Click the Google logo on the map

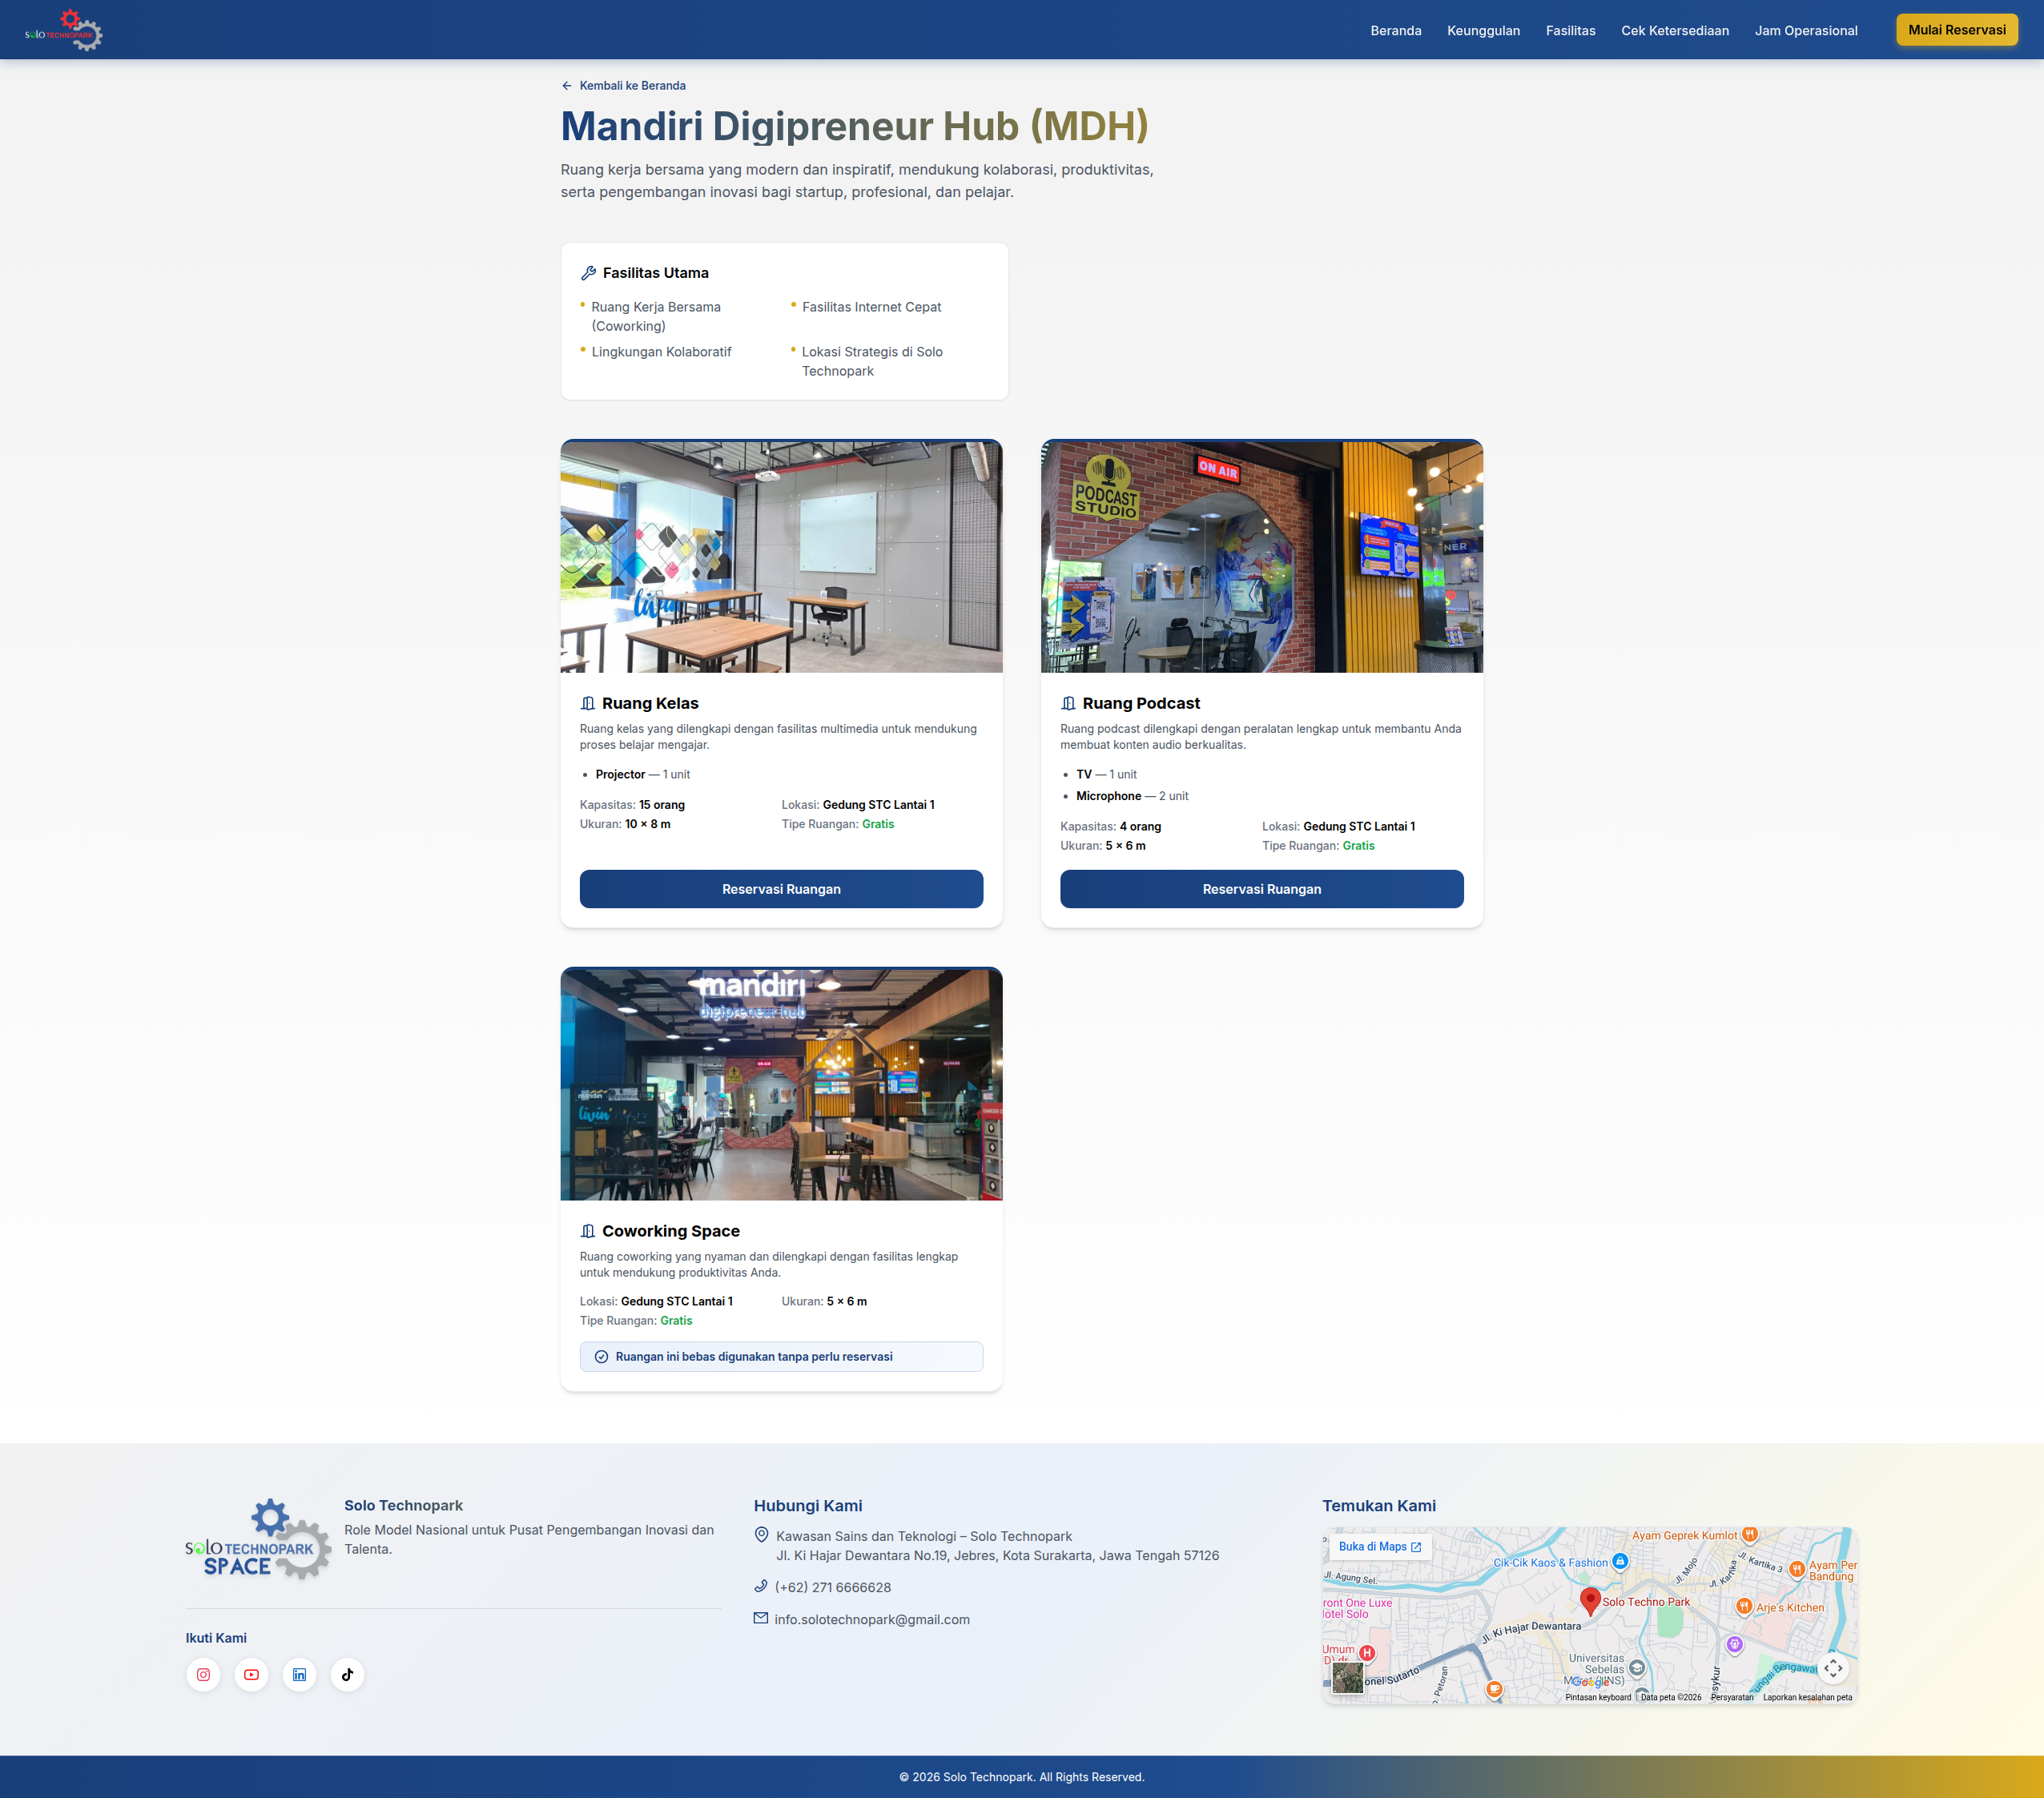[1589, 1682]
